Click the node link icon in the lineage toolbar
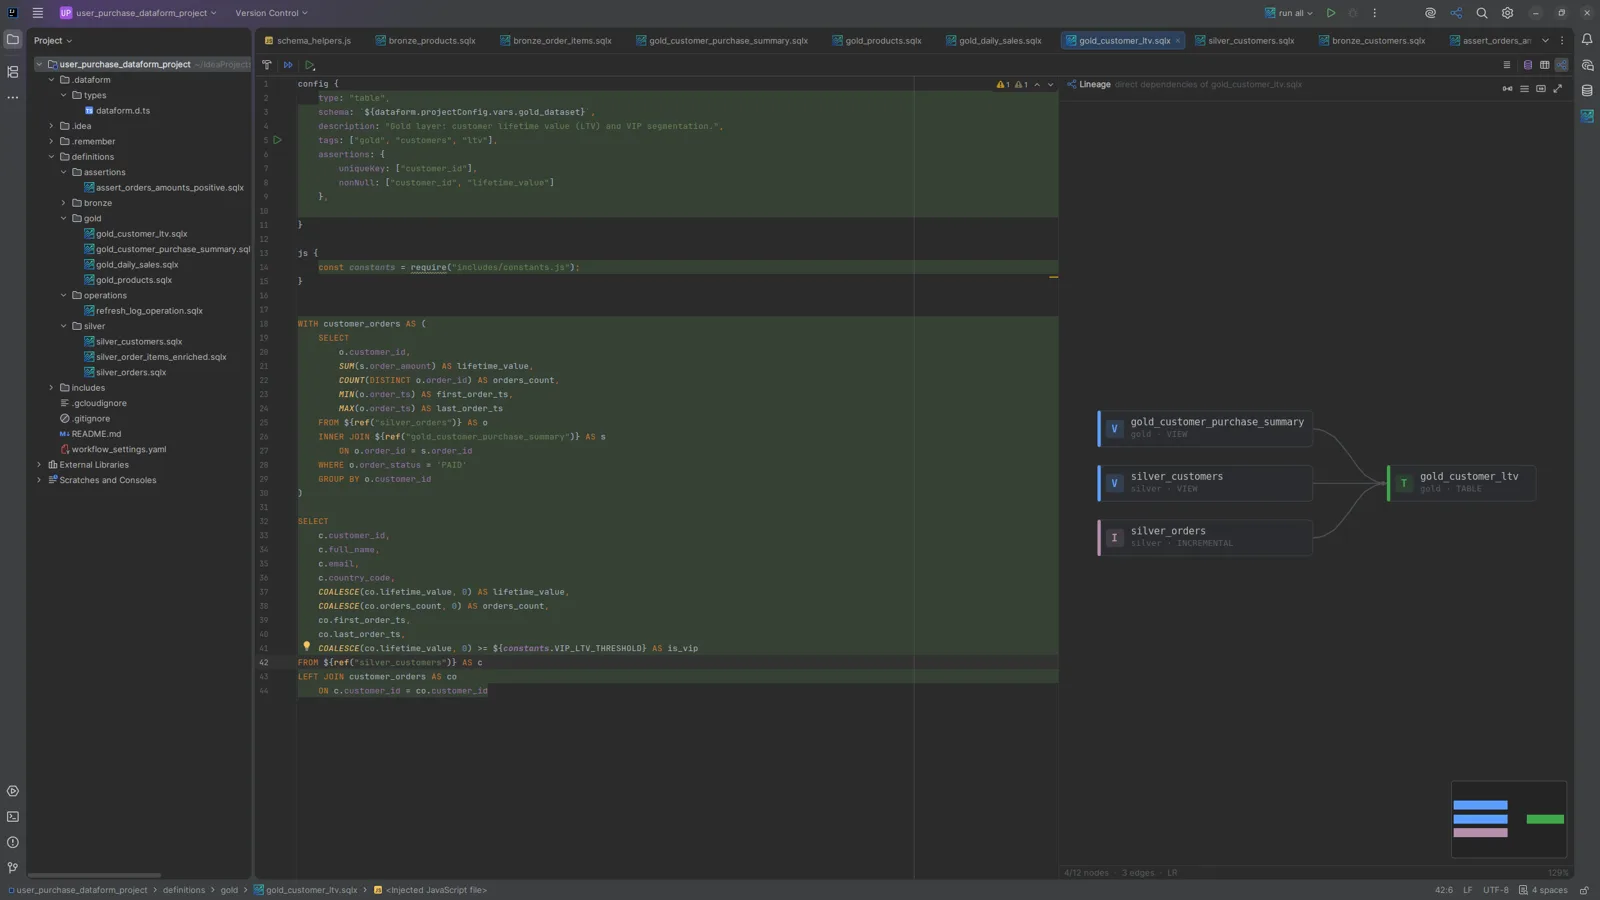The height and width of the screenshot is (900, 1600). click(1507, 88)
